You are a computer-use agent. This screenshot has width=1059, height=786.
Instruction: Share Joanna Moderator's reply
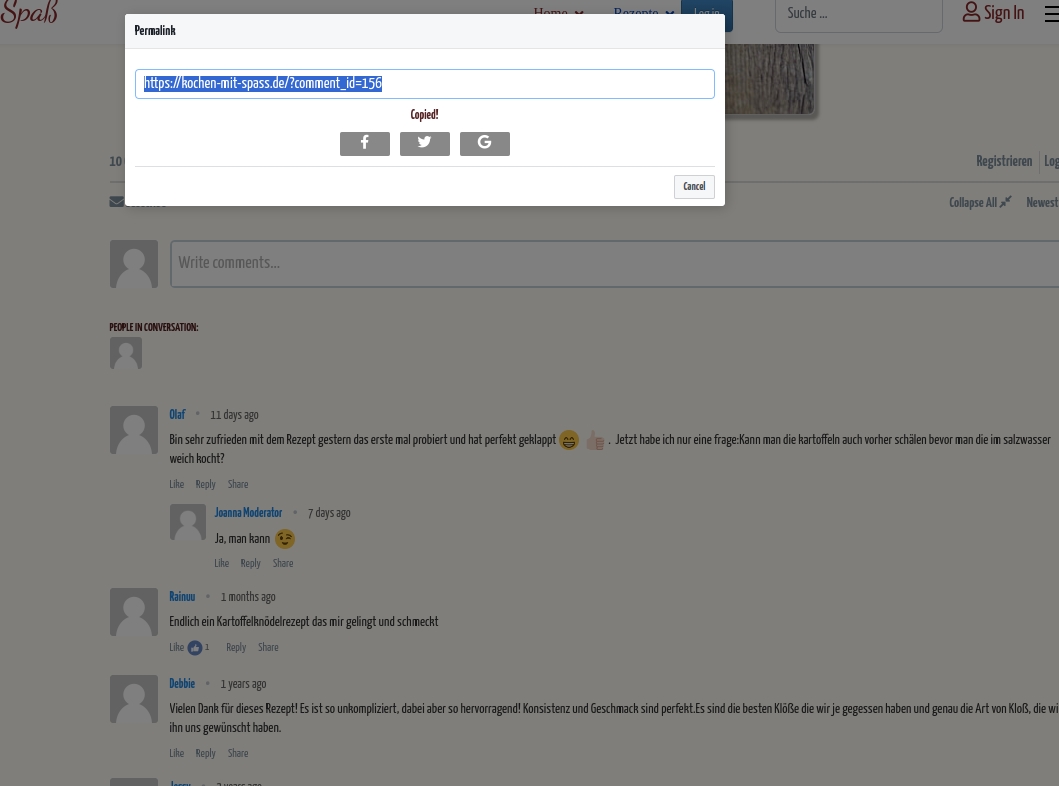283,563
